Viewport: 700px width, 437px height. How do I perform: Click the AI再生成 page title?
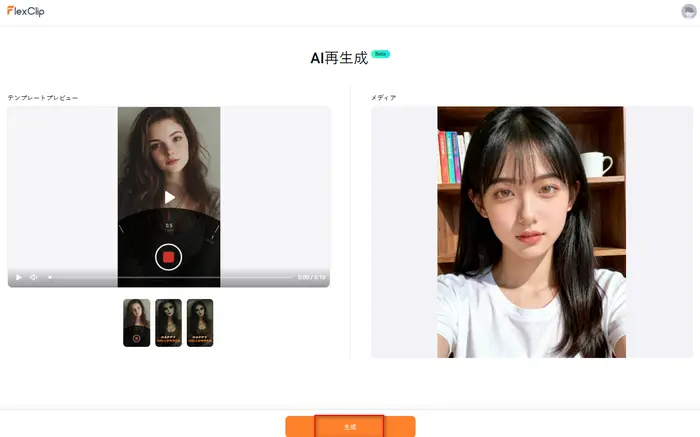click(x=339, y=58)
